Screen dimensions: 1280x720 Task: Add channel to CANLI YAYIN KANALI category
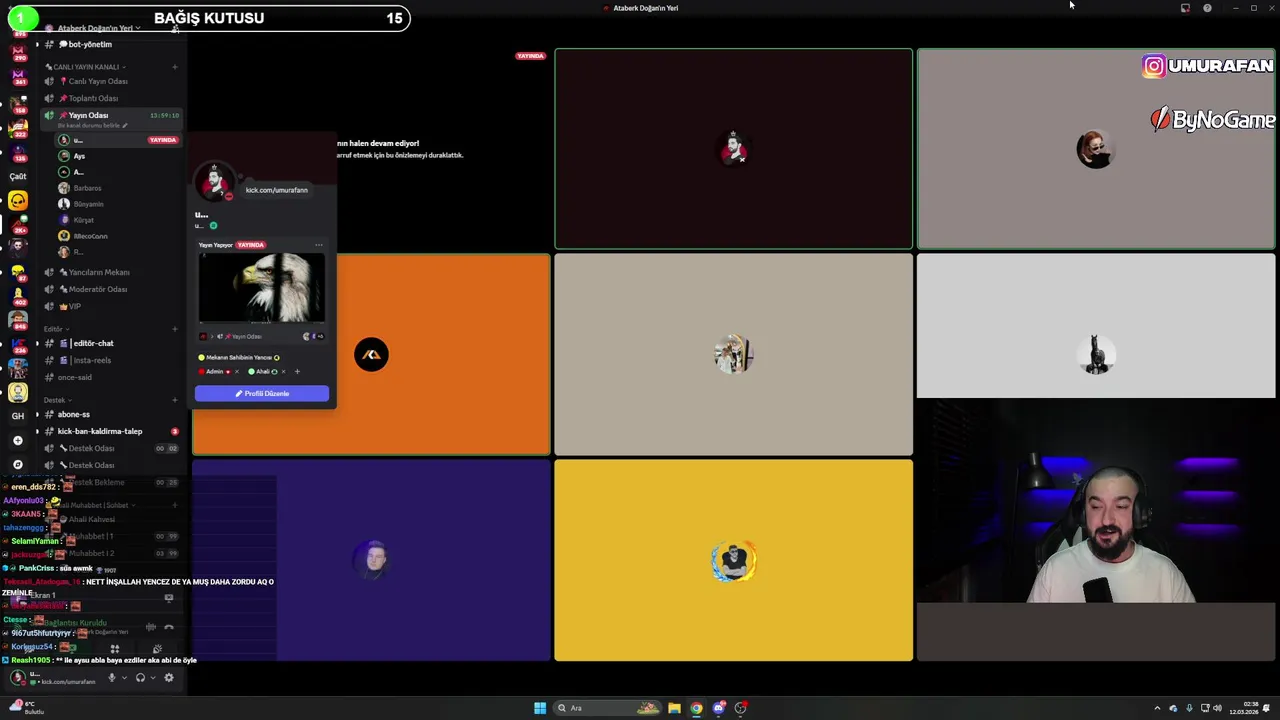coord(174,67)
